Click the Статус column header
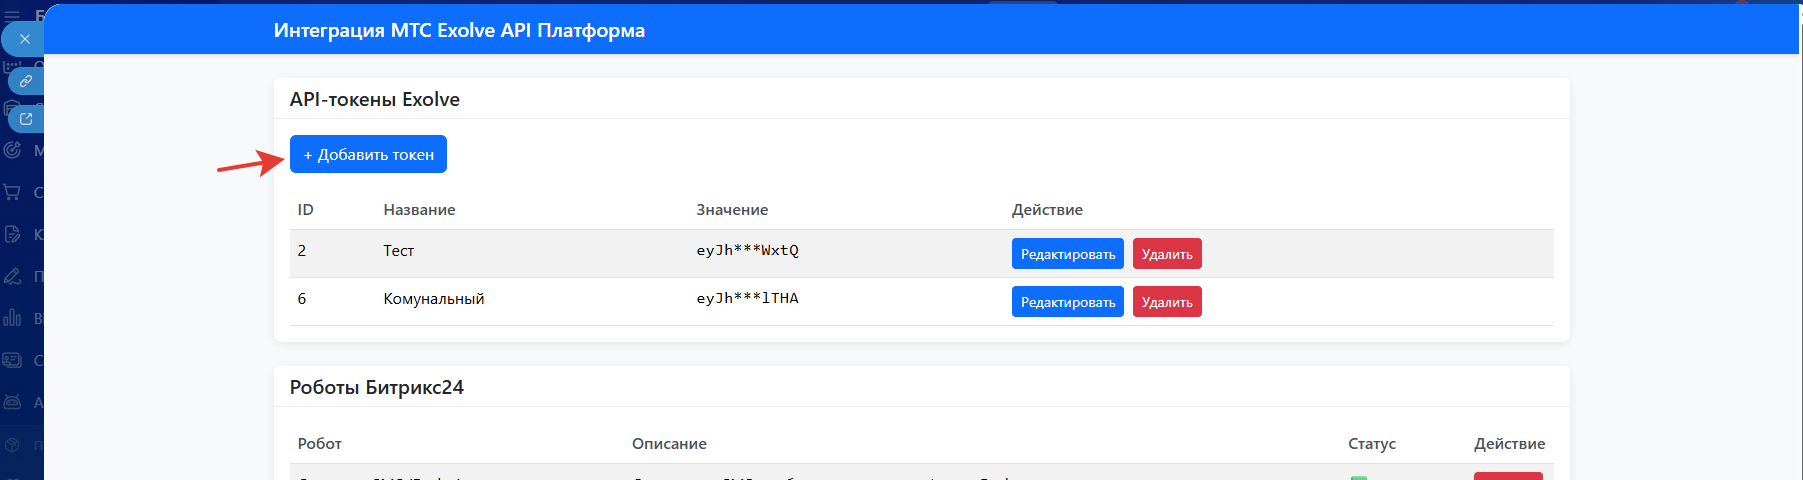 point(1372,444)
